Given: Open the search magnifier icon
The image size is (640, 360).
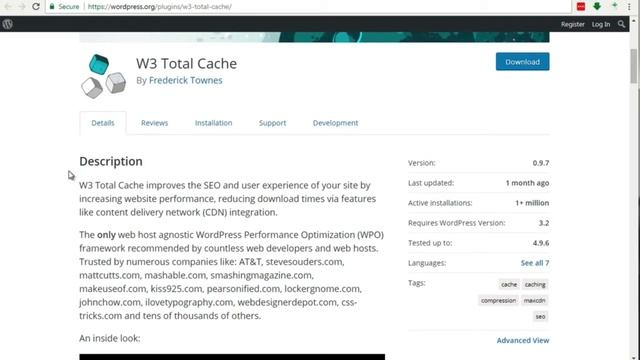Looking at the screenshot, I should (x=621, y=24).
